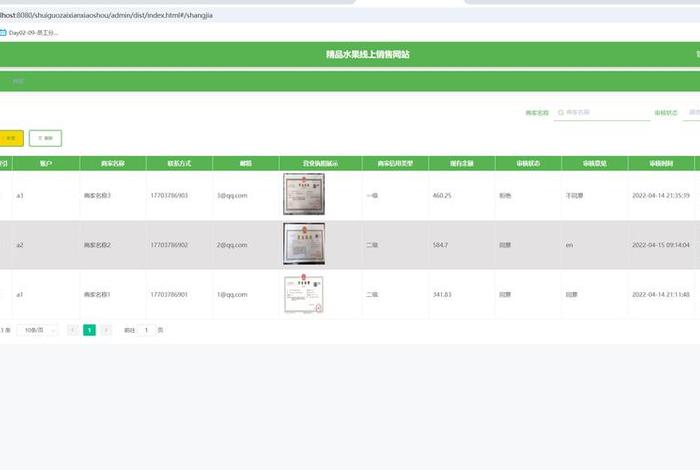Click the search icon in merchant name field
The image size is (700, 470).
coord(561,113)
